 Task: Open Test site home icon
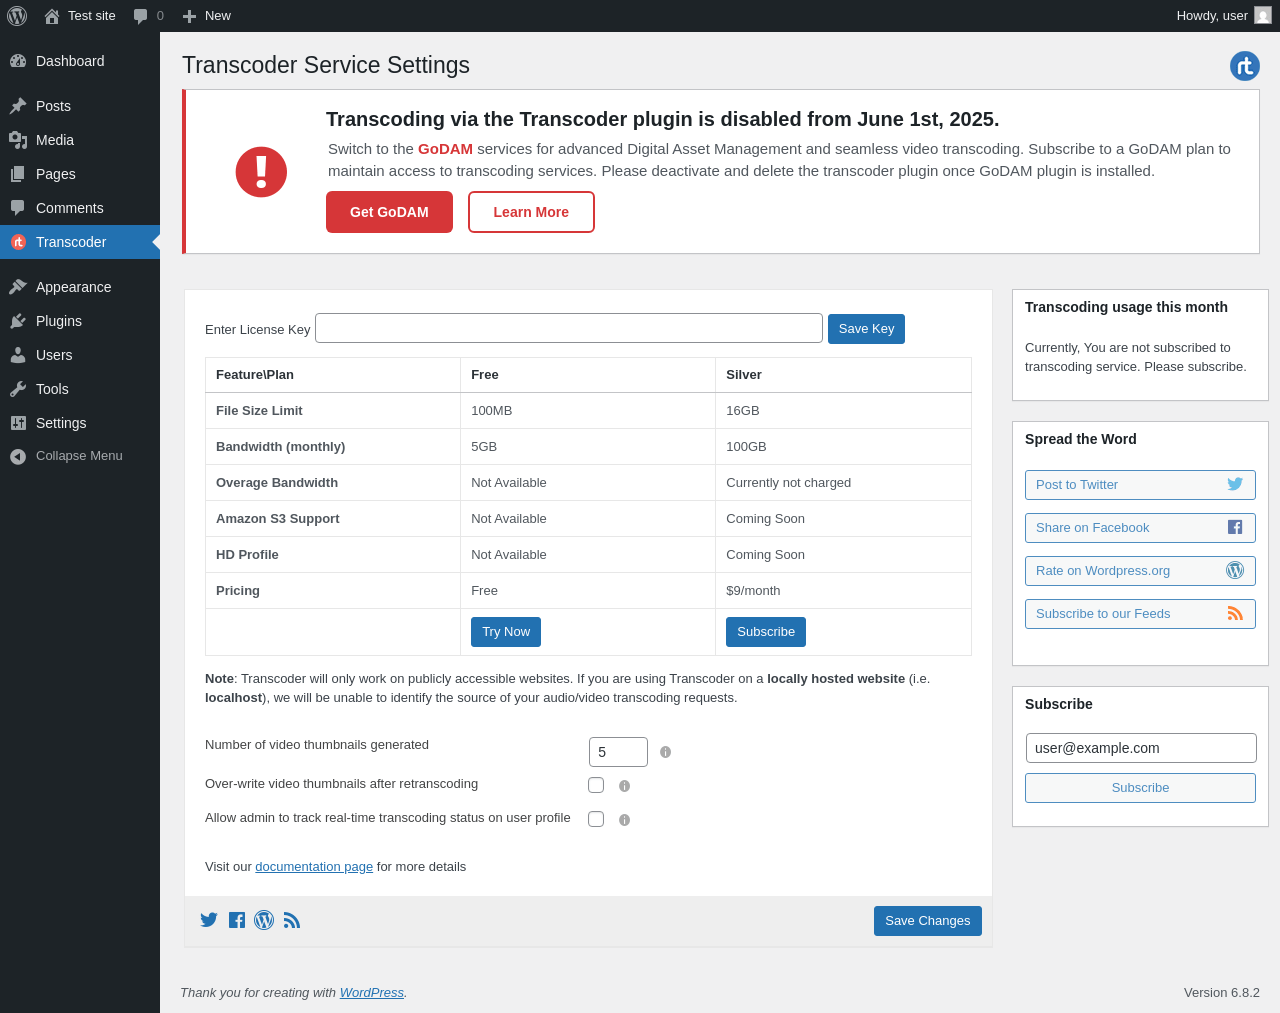pos(52,16)
